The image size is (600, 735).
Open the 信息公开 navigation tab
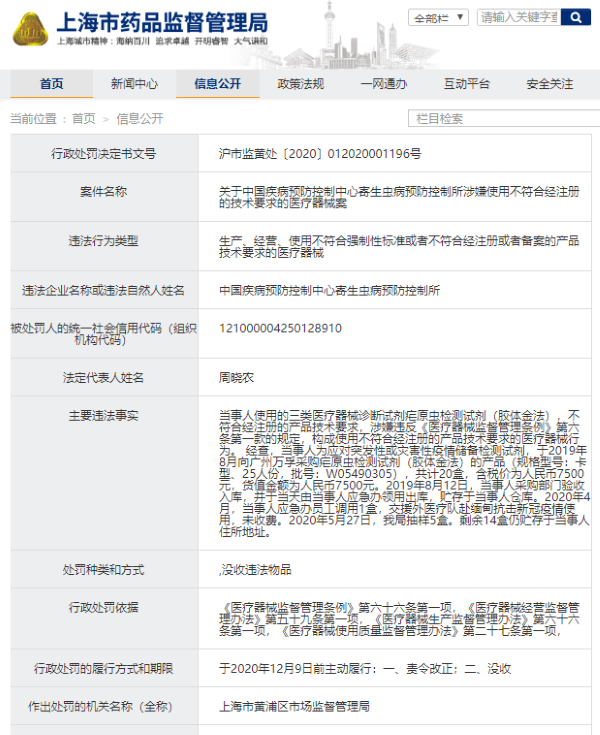(218, 84)
